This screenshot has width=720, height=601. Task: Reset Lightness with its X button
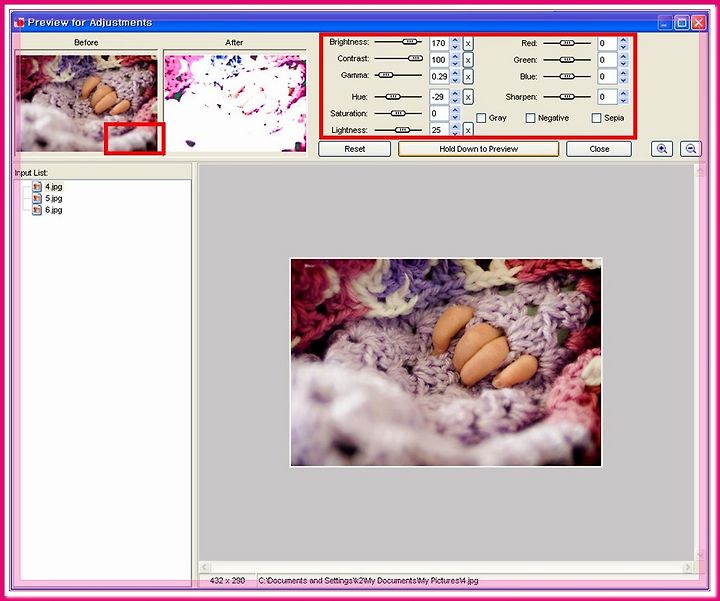pyautogui.click(x=468, y=130)
